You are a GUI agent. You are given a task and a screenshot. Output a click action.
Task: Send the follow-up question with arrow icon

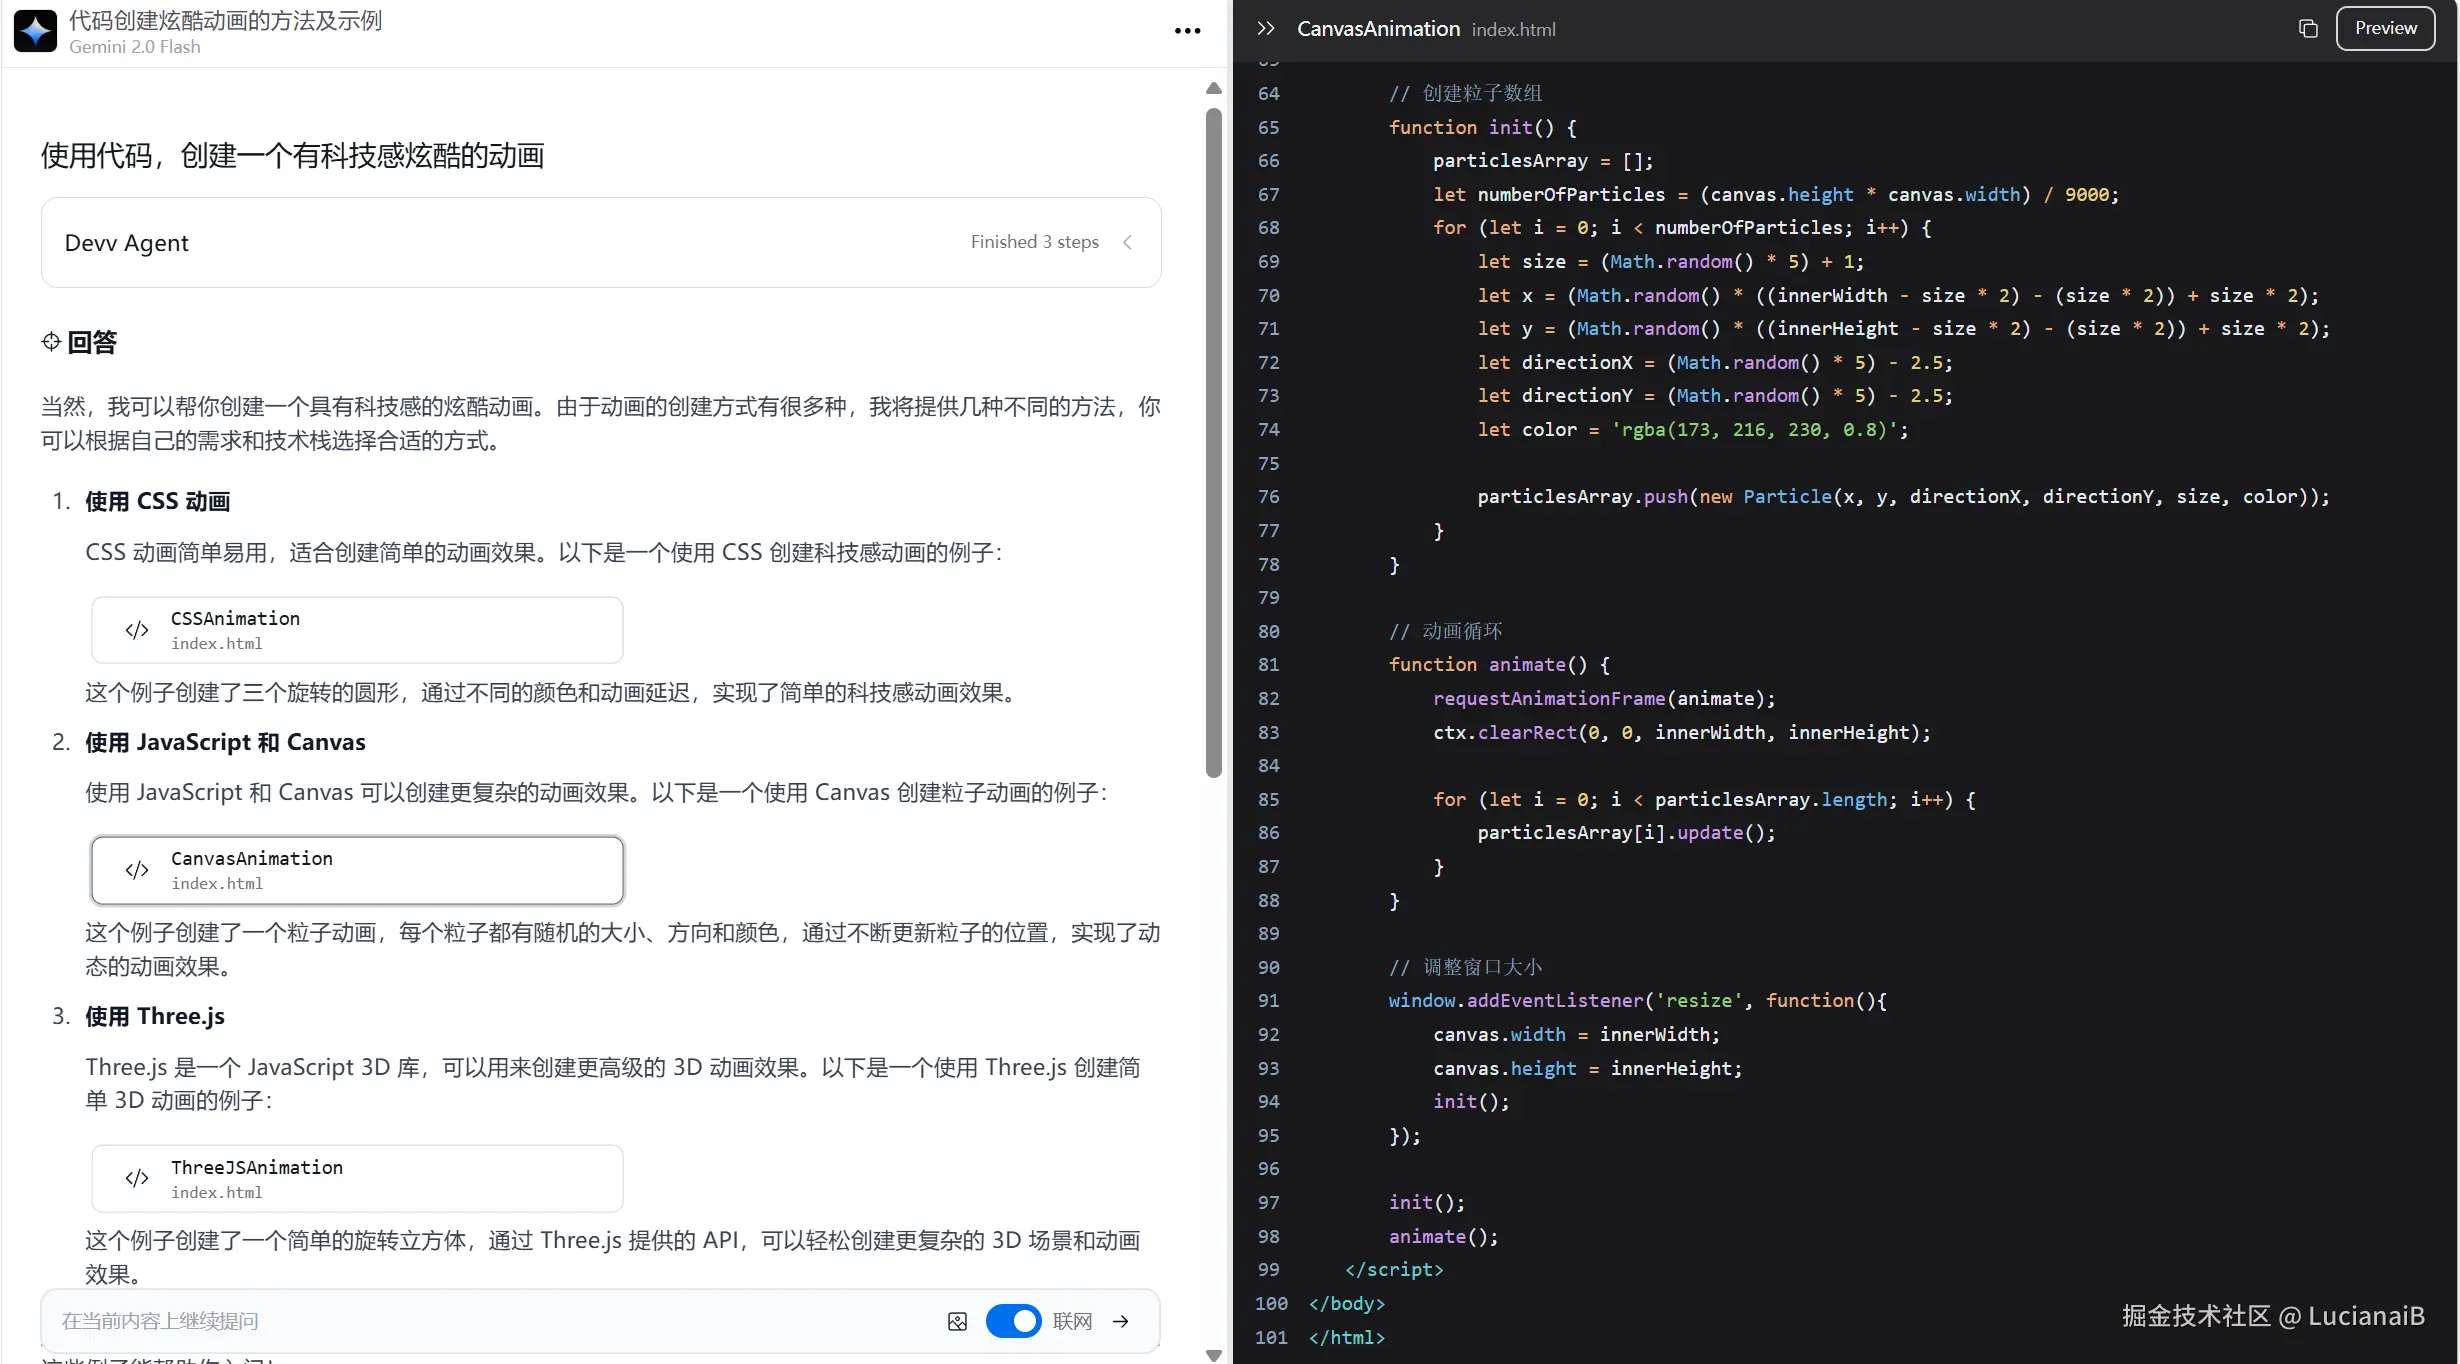(x=1121, y=1322)
